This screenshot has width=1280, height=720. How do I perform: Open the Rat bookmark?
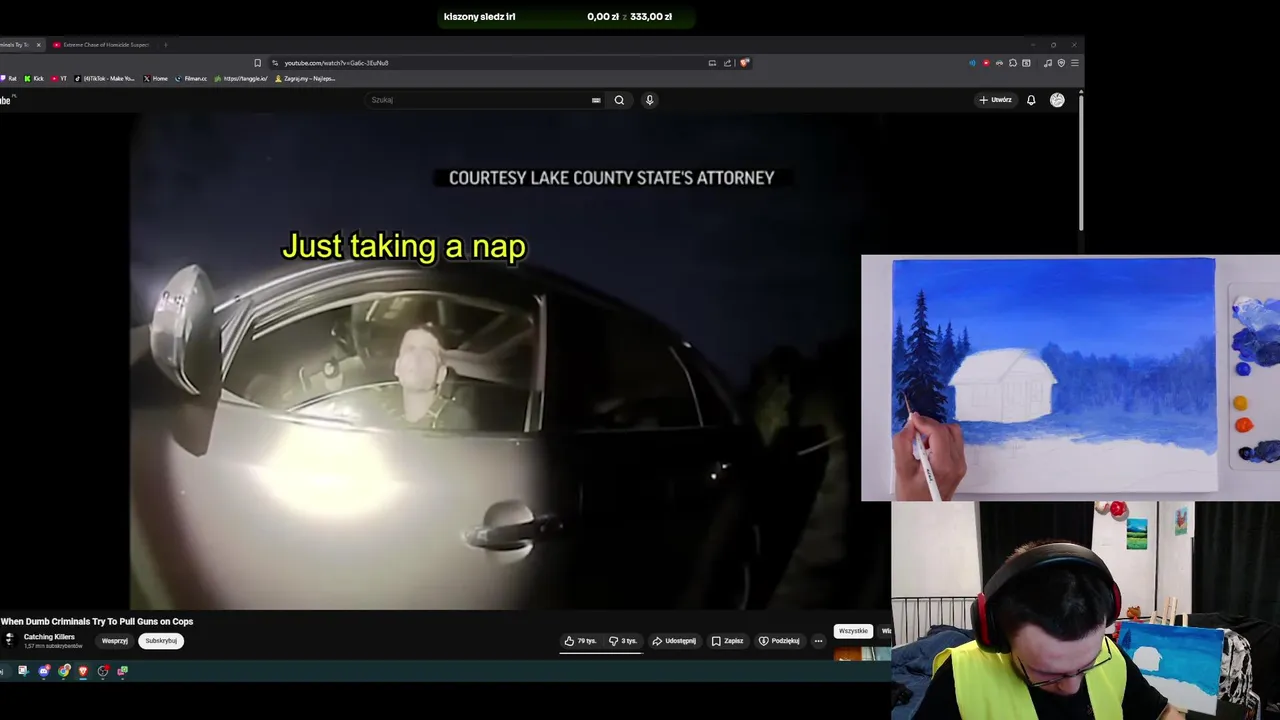(x=9, y=78)
